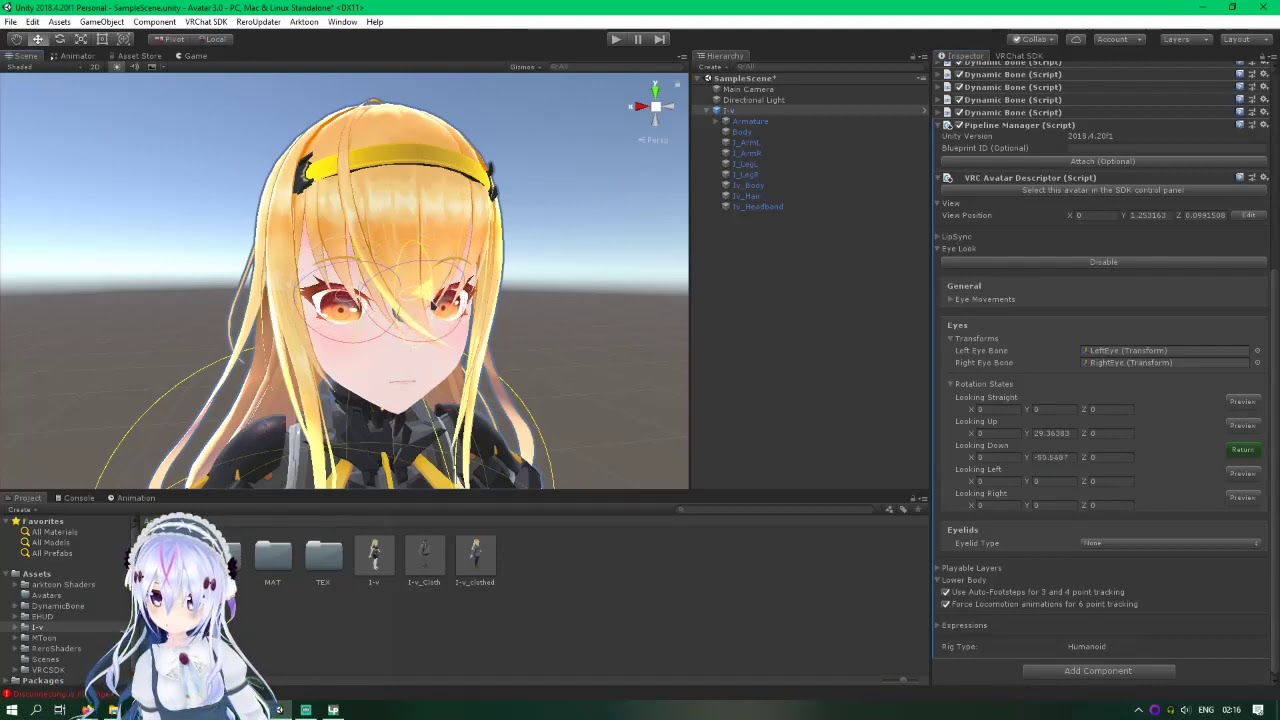1280x720 pixels.
Task: Switch to the Animator tab
Action: pos(73,56)
